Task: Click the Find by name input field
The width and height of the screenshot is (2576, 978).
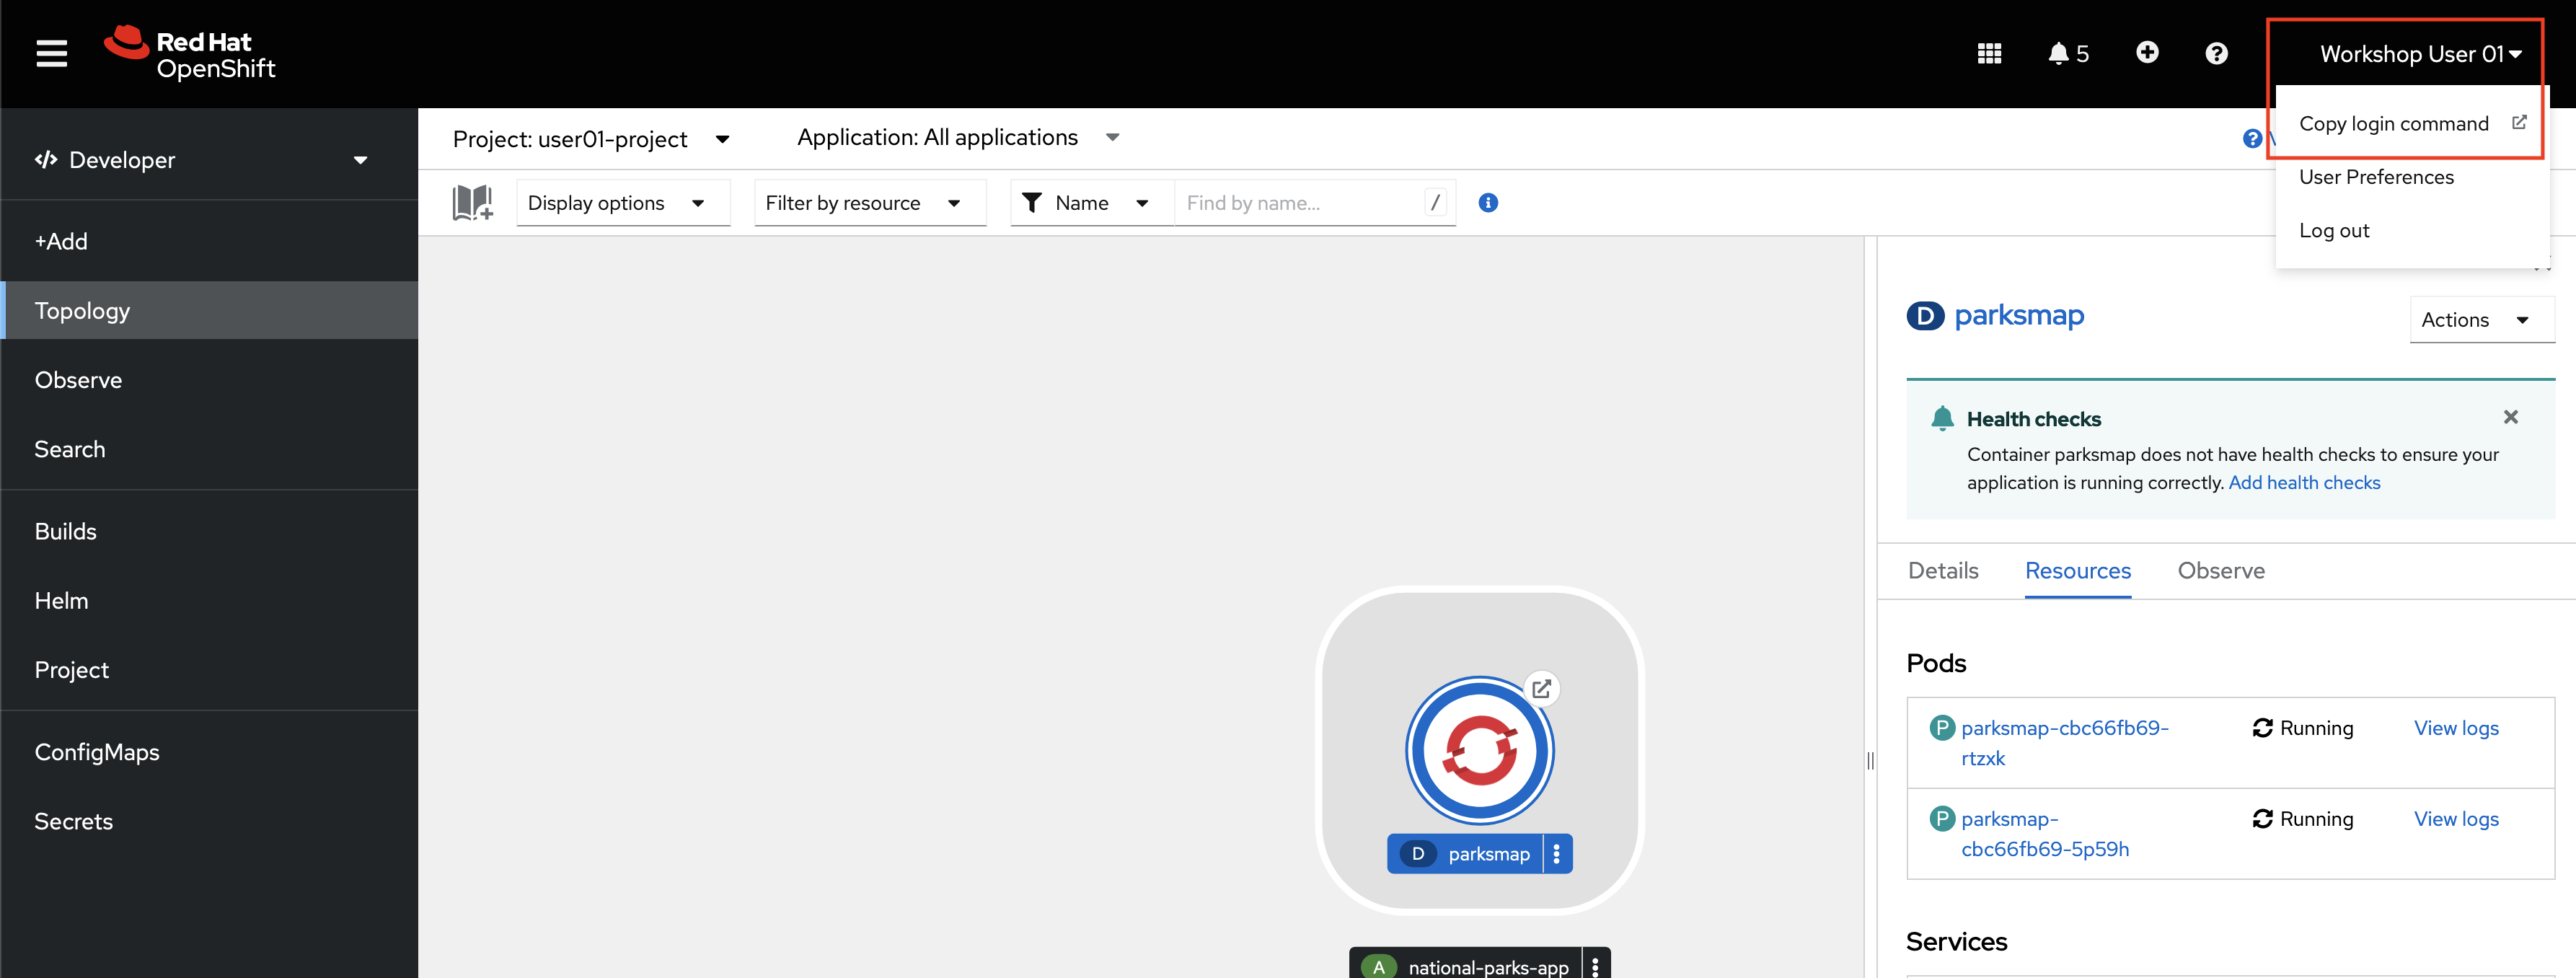Action: tap(1298, 202)
